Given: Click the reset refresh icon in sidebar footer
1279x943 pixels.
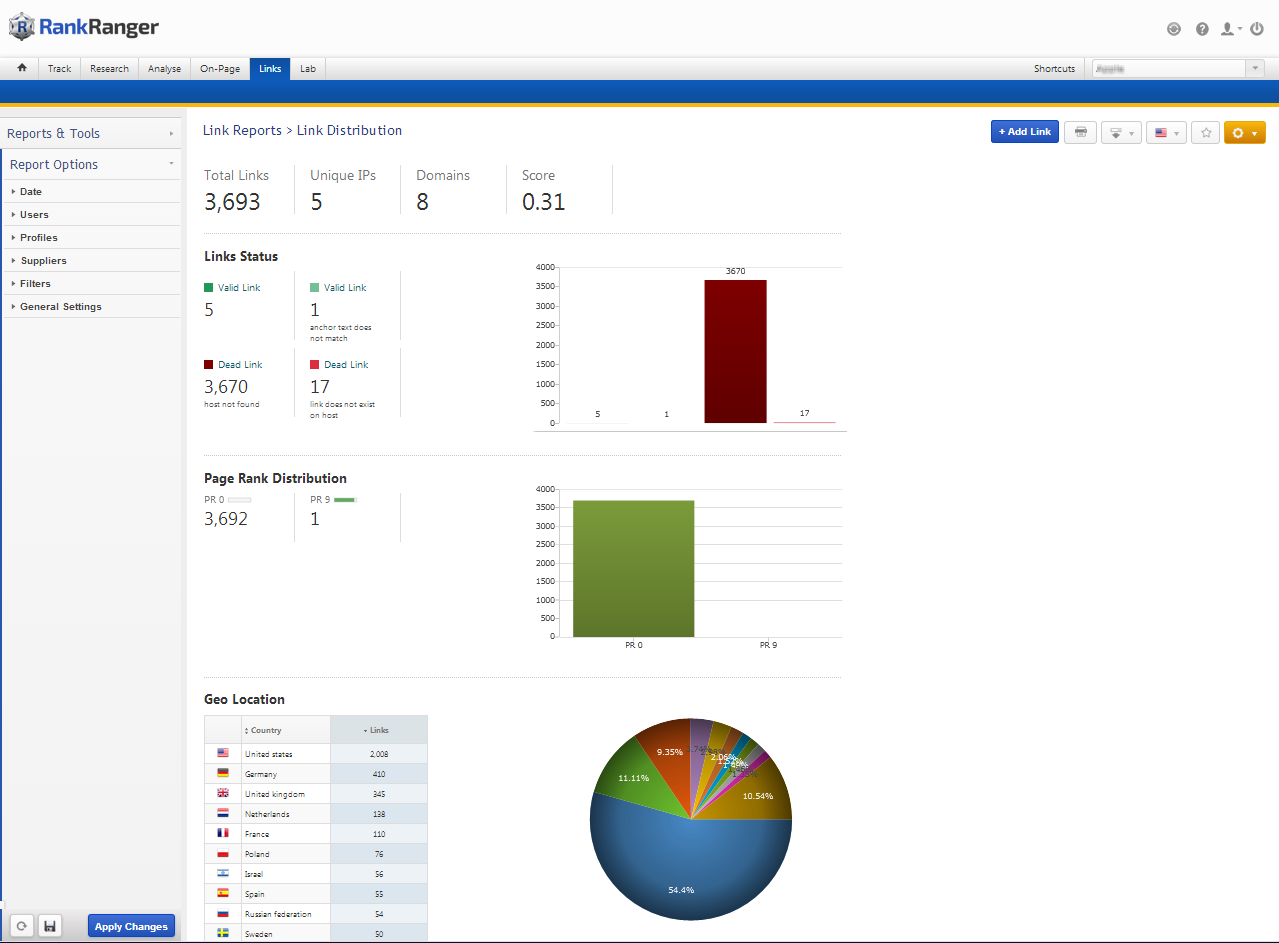Looking at the screenshot, I should (21, 926).
